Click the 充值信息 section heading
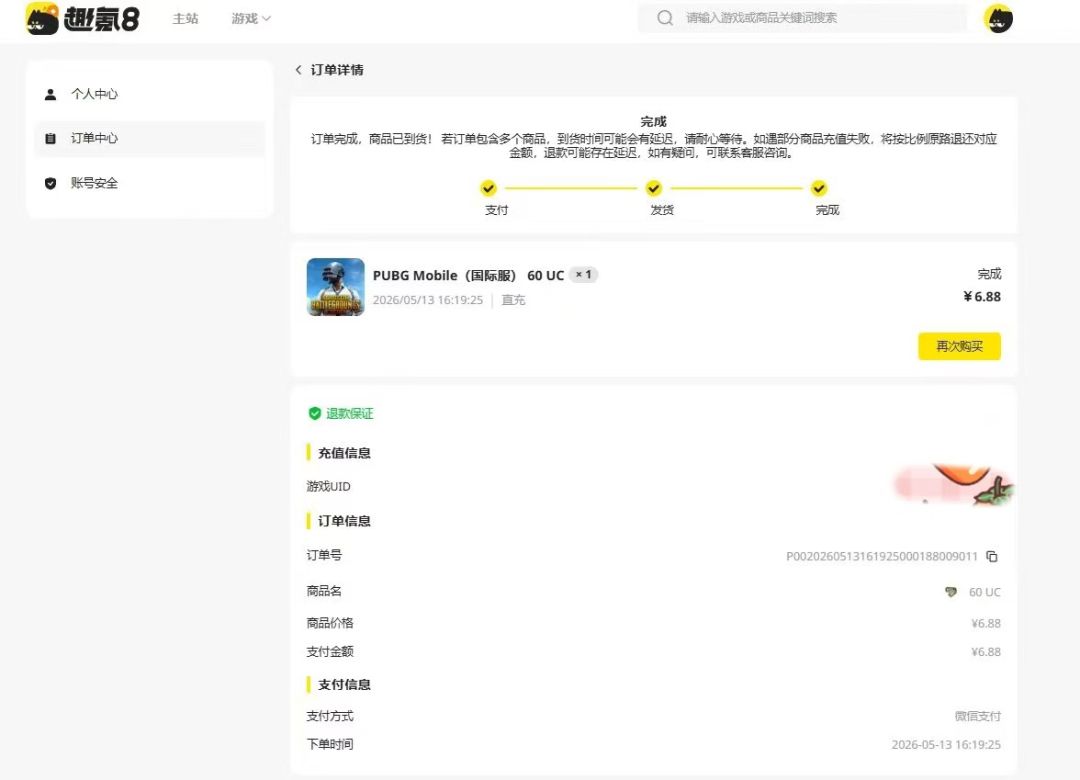The image size is (1080, 780). point(344,453)
